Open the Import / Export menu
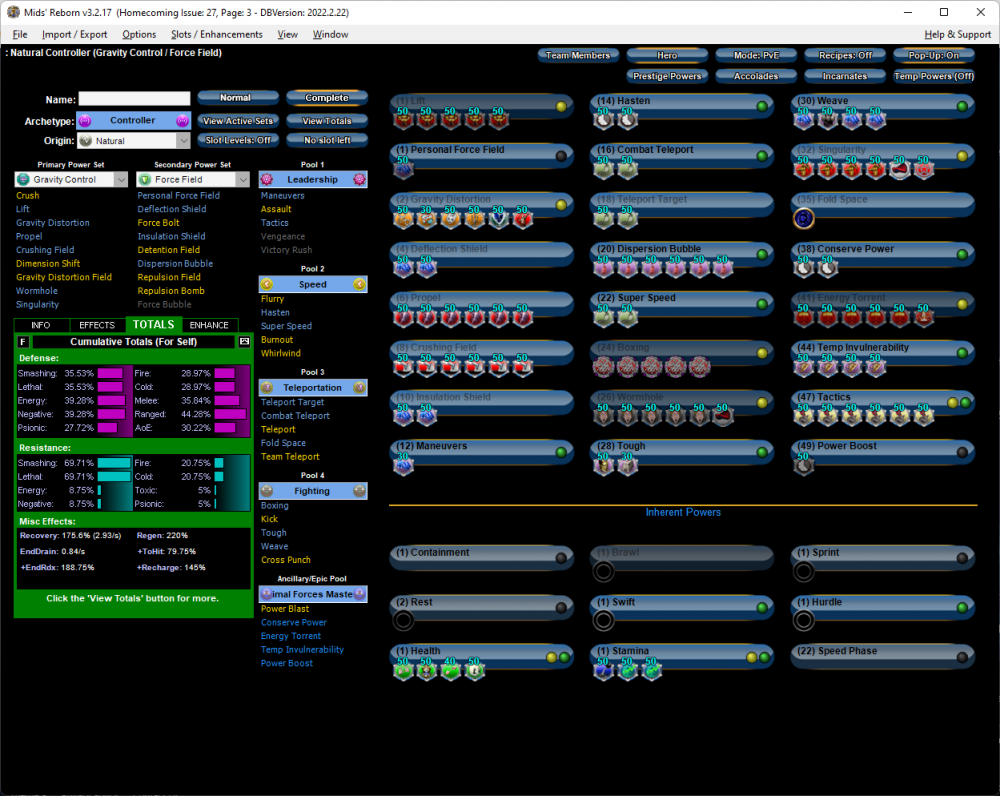Viewport: 1000px width, 796px height. click(x=74, y=34)
